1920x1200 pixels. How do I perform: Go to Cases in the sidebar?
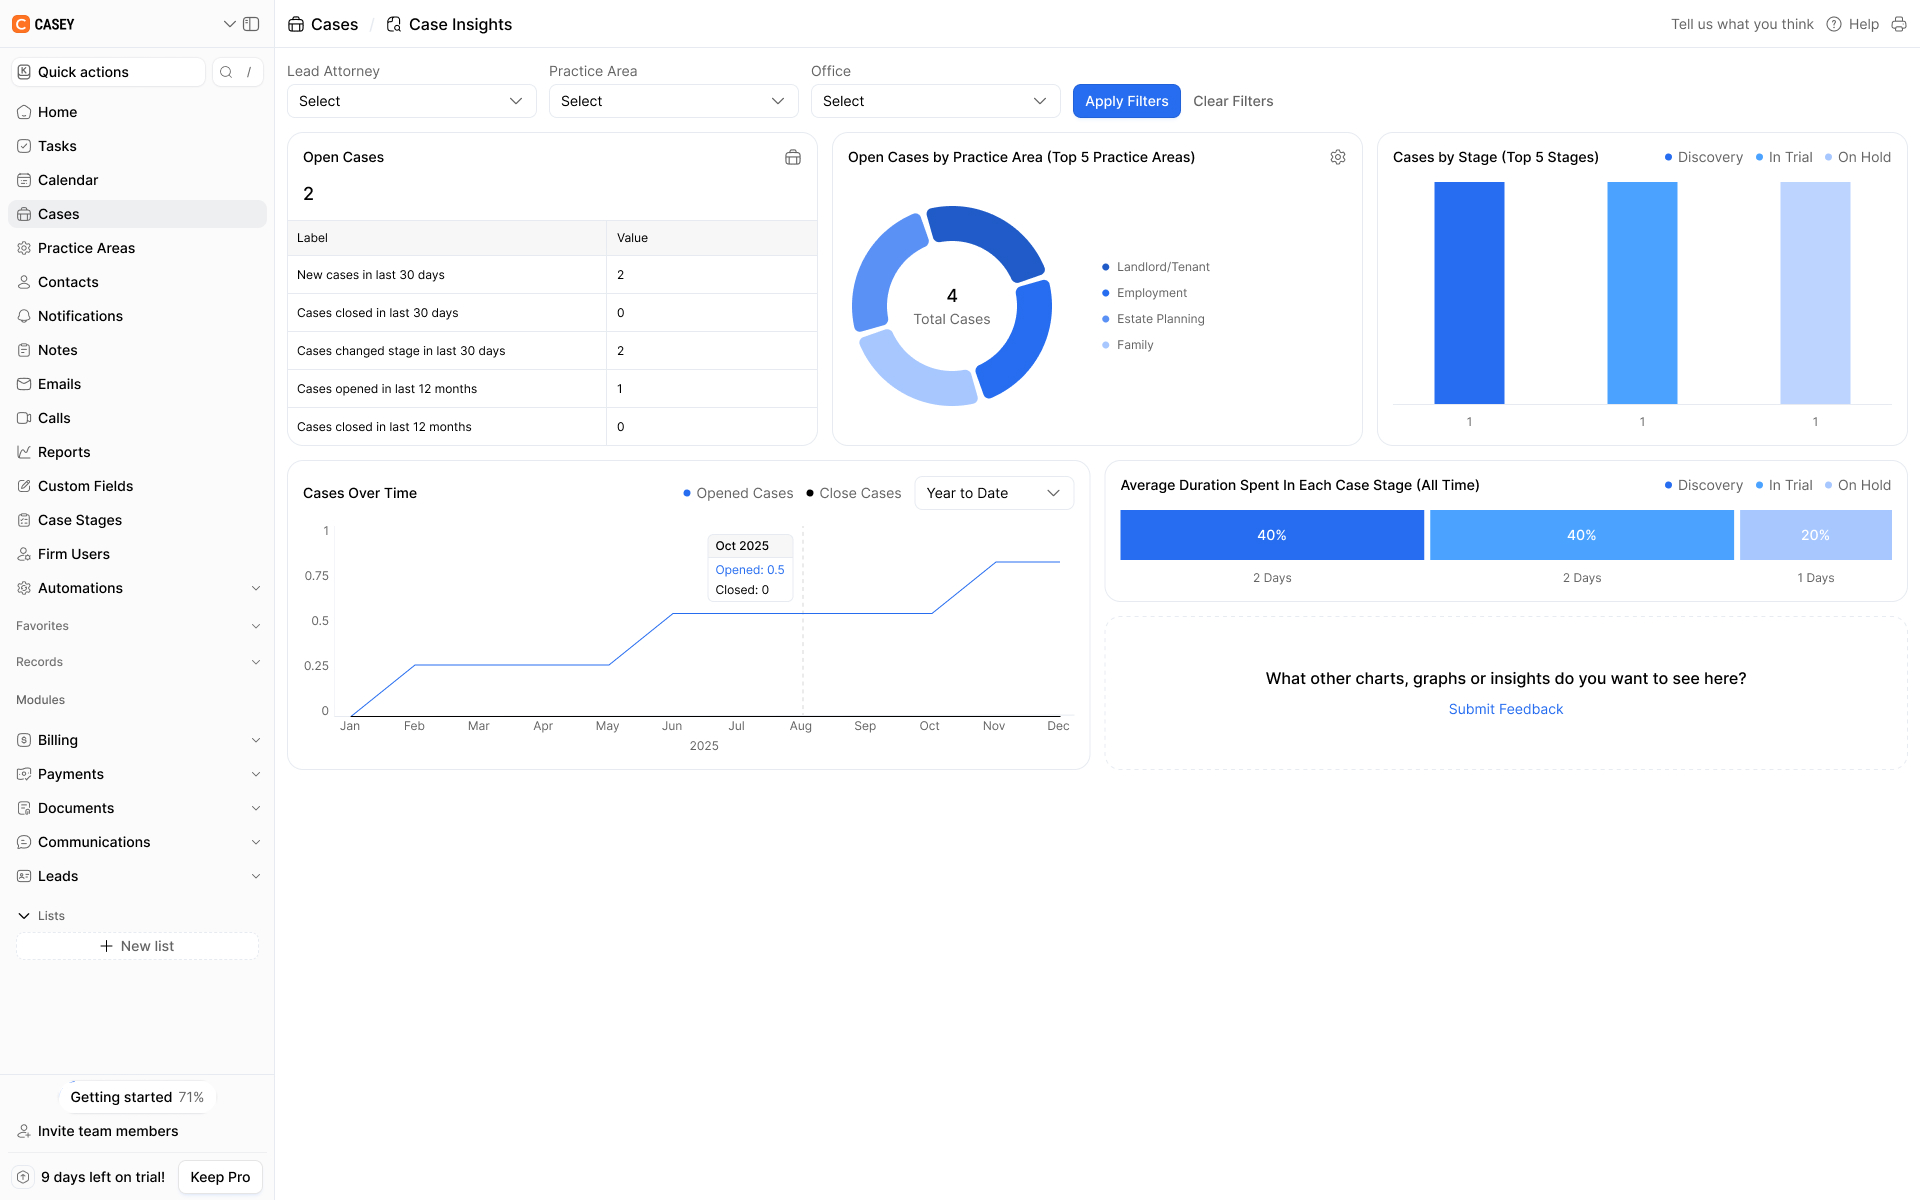tap(137, 214)
